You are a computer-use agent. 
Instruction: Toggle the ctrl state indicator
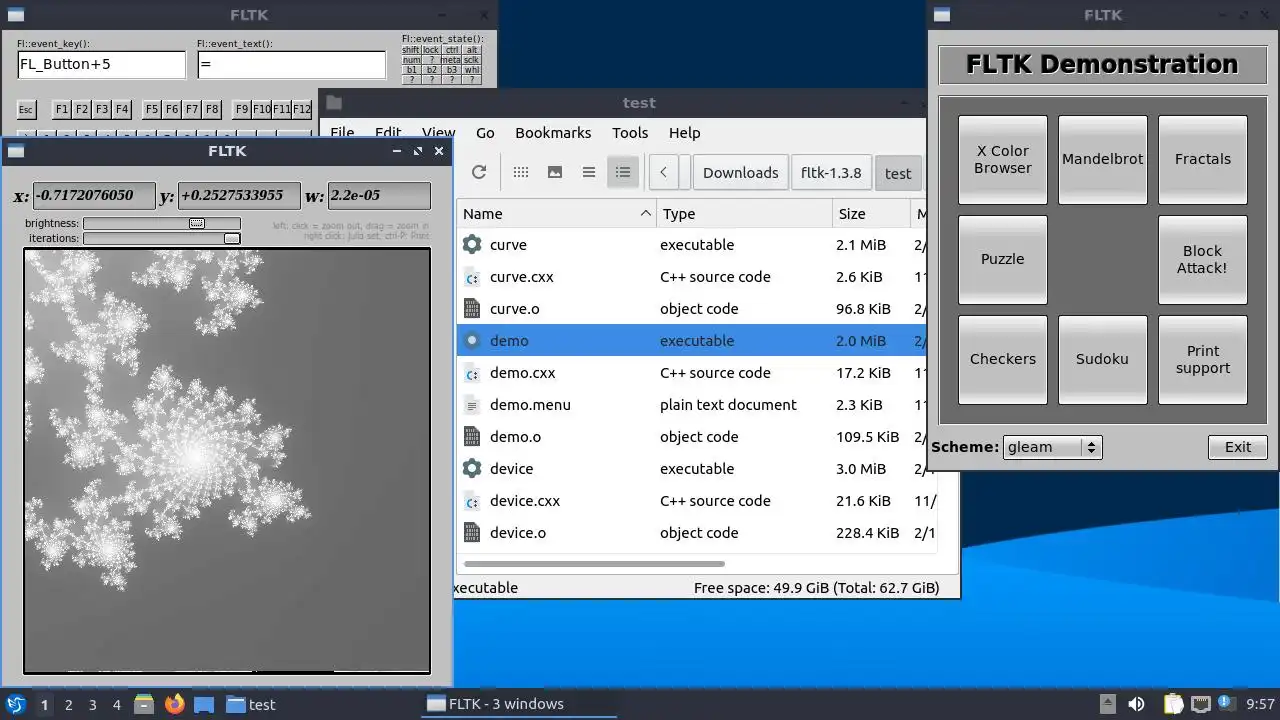452,50
